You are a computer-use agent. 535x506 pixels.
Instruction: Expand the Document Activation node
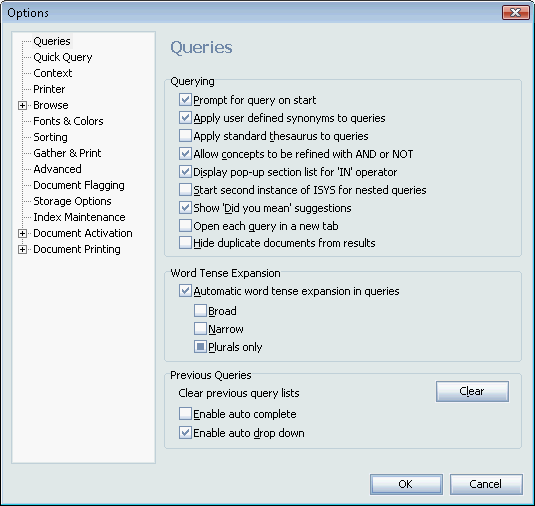22,233
